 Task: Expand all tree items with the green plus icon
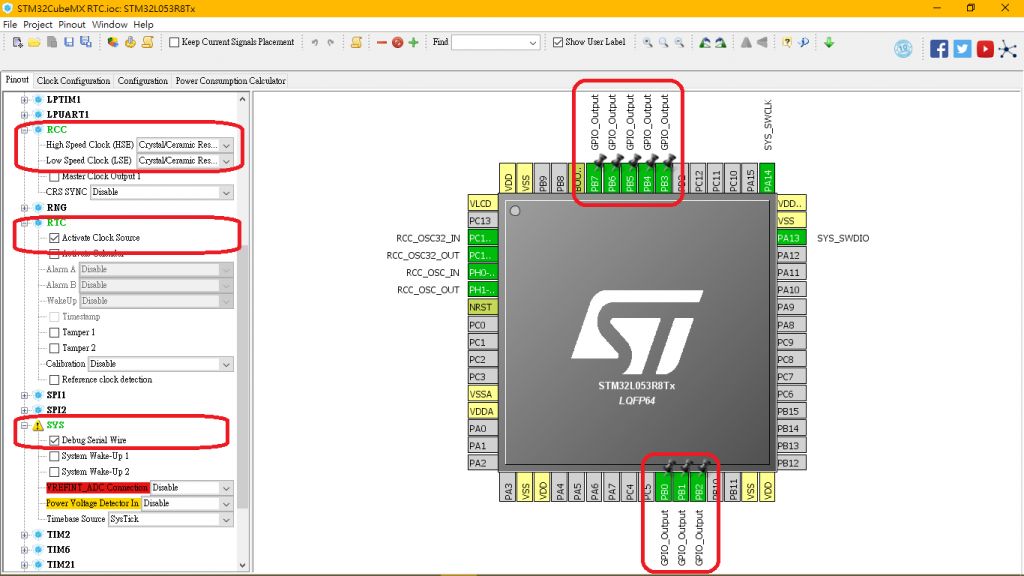pyautogui.click(x=413, y=42)
